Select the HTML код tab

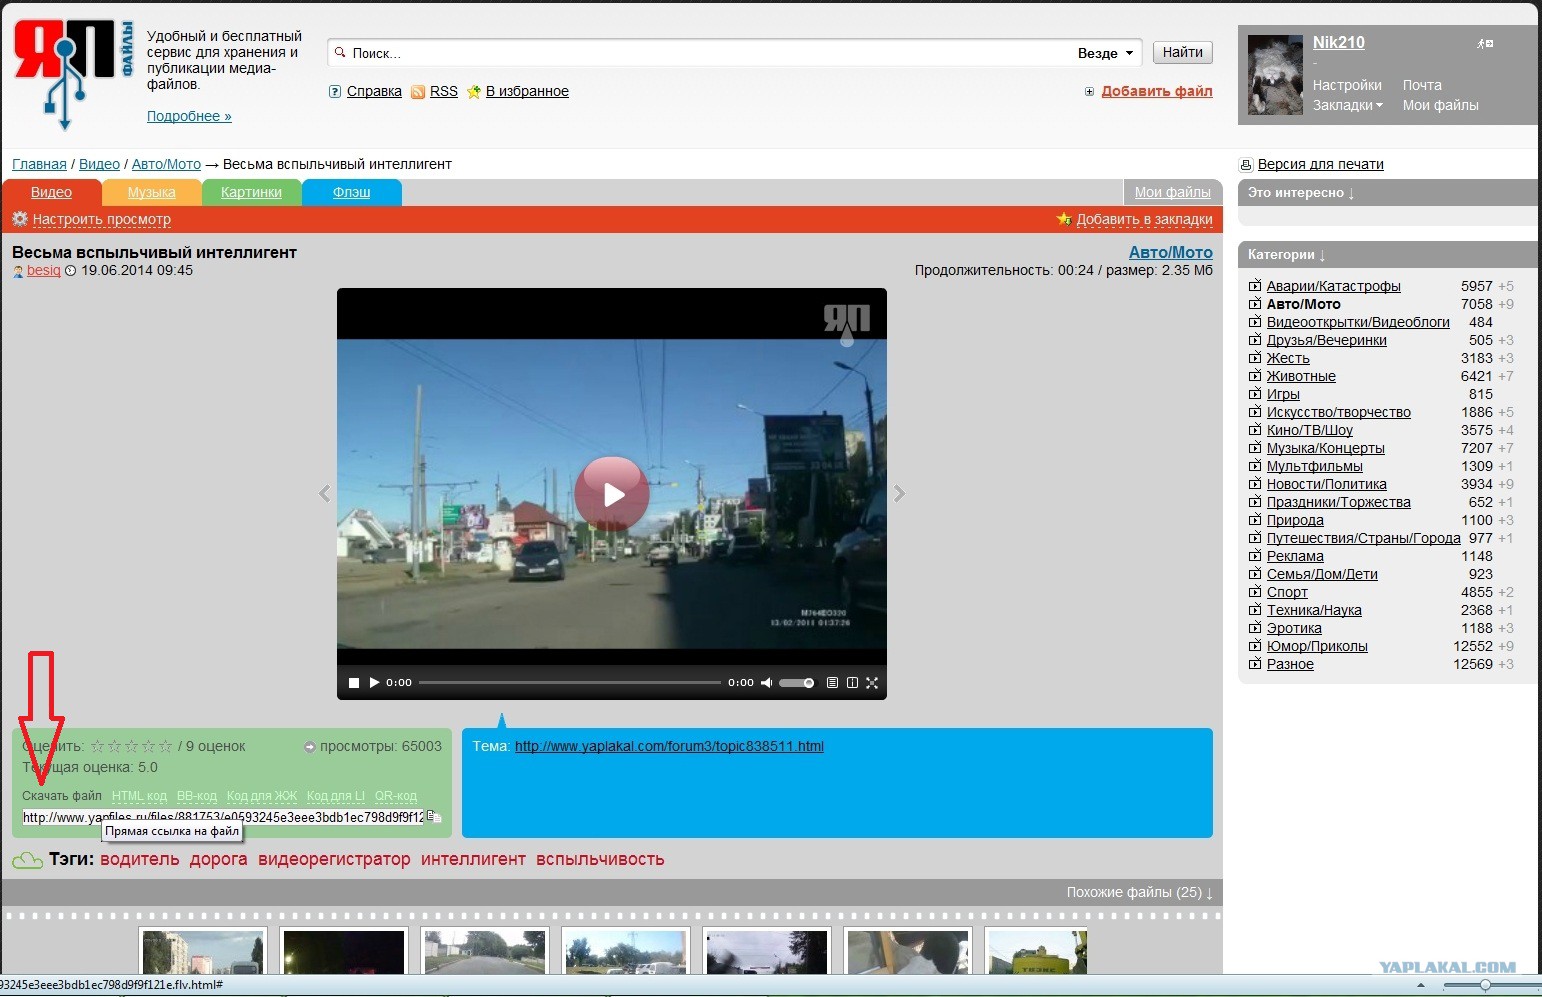(139, 796)
